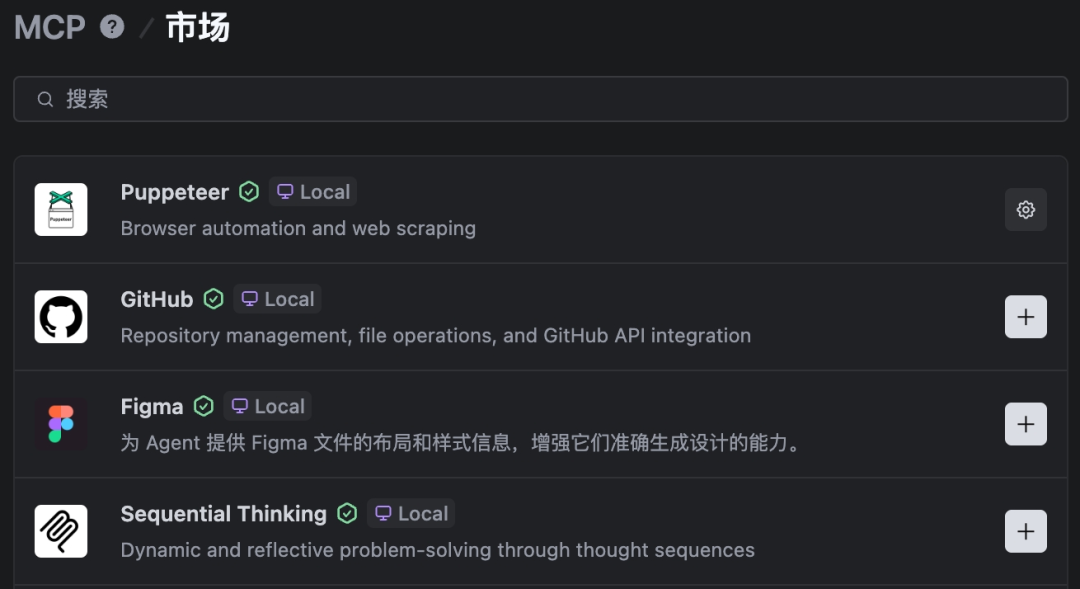The image size is (1080, 589).
Task: Click the help question mark icon beside MCP
Action: tap(112, 27)
